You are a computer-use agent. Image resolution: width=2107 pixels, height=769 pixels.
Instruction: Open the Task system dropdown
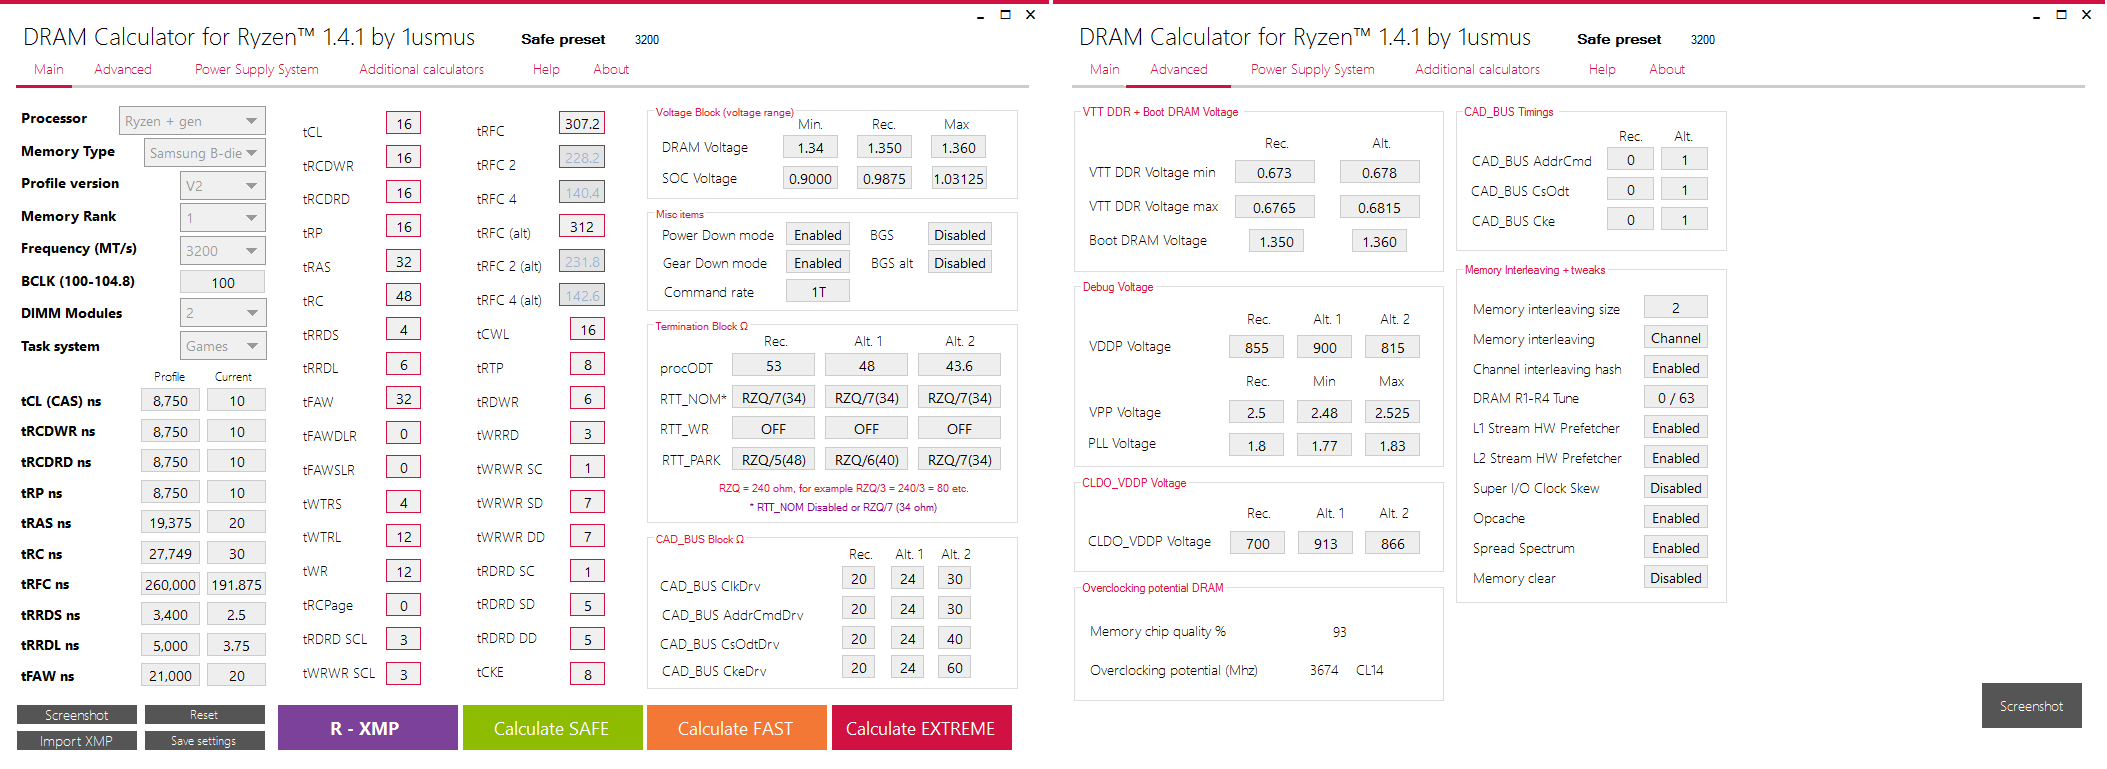click(223, 346)
